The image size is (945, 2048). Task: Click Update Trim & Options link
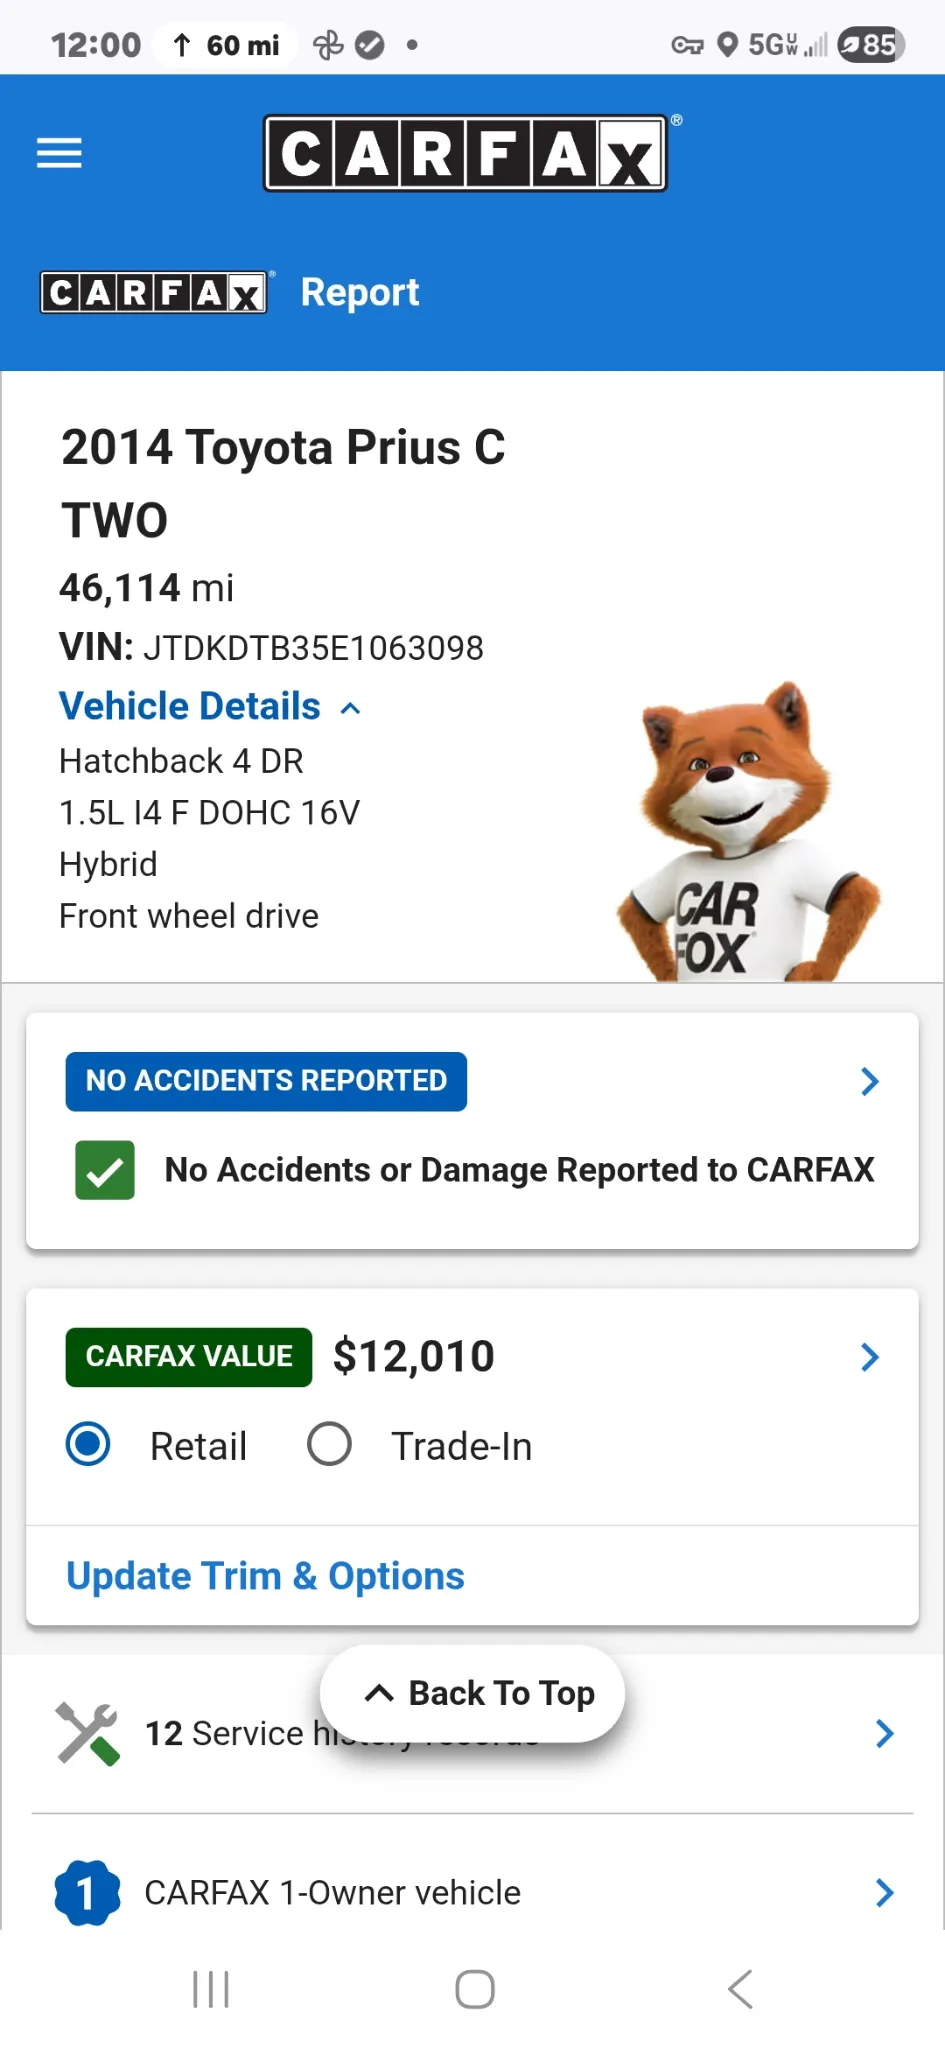[x=265, y=1576]
